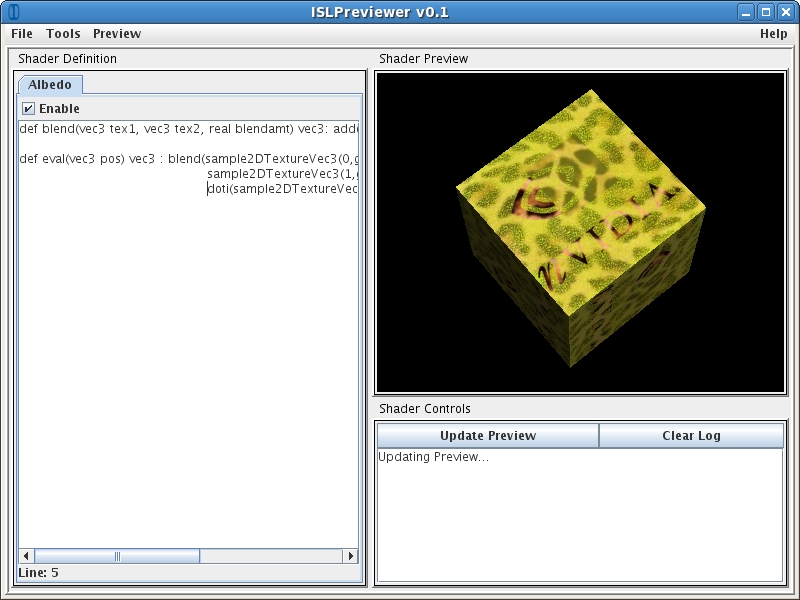Image resolution: width=800 pixels, height=600 pixels.
Task: Click the Update Preview button
Action: click(x=488, y=436)
